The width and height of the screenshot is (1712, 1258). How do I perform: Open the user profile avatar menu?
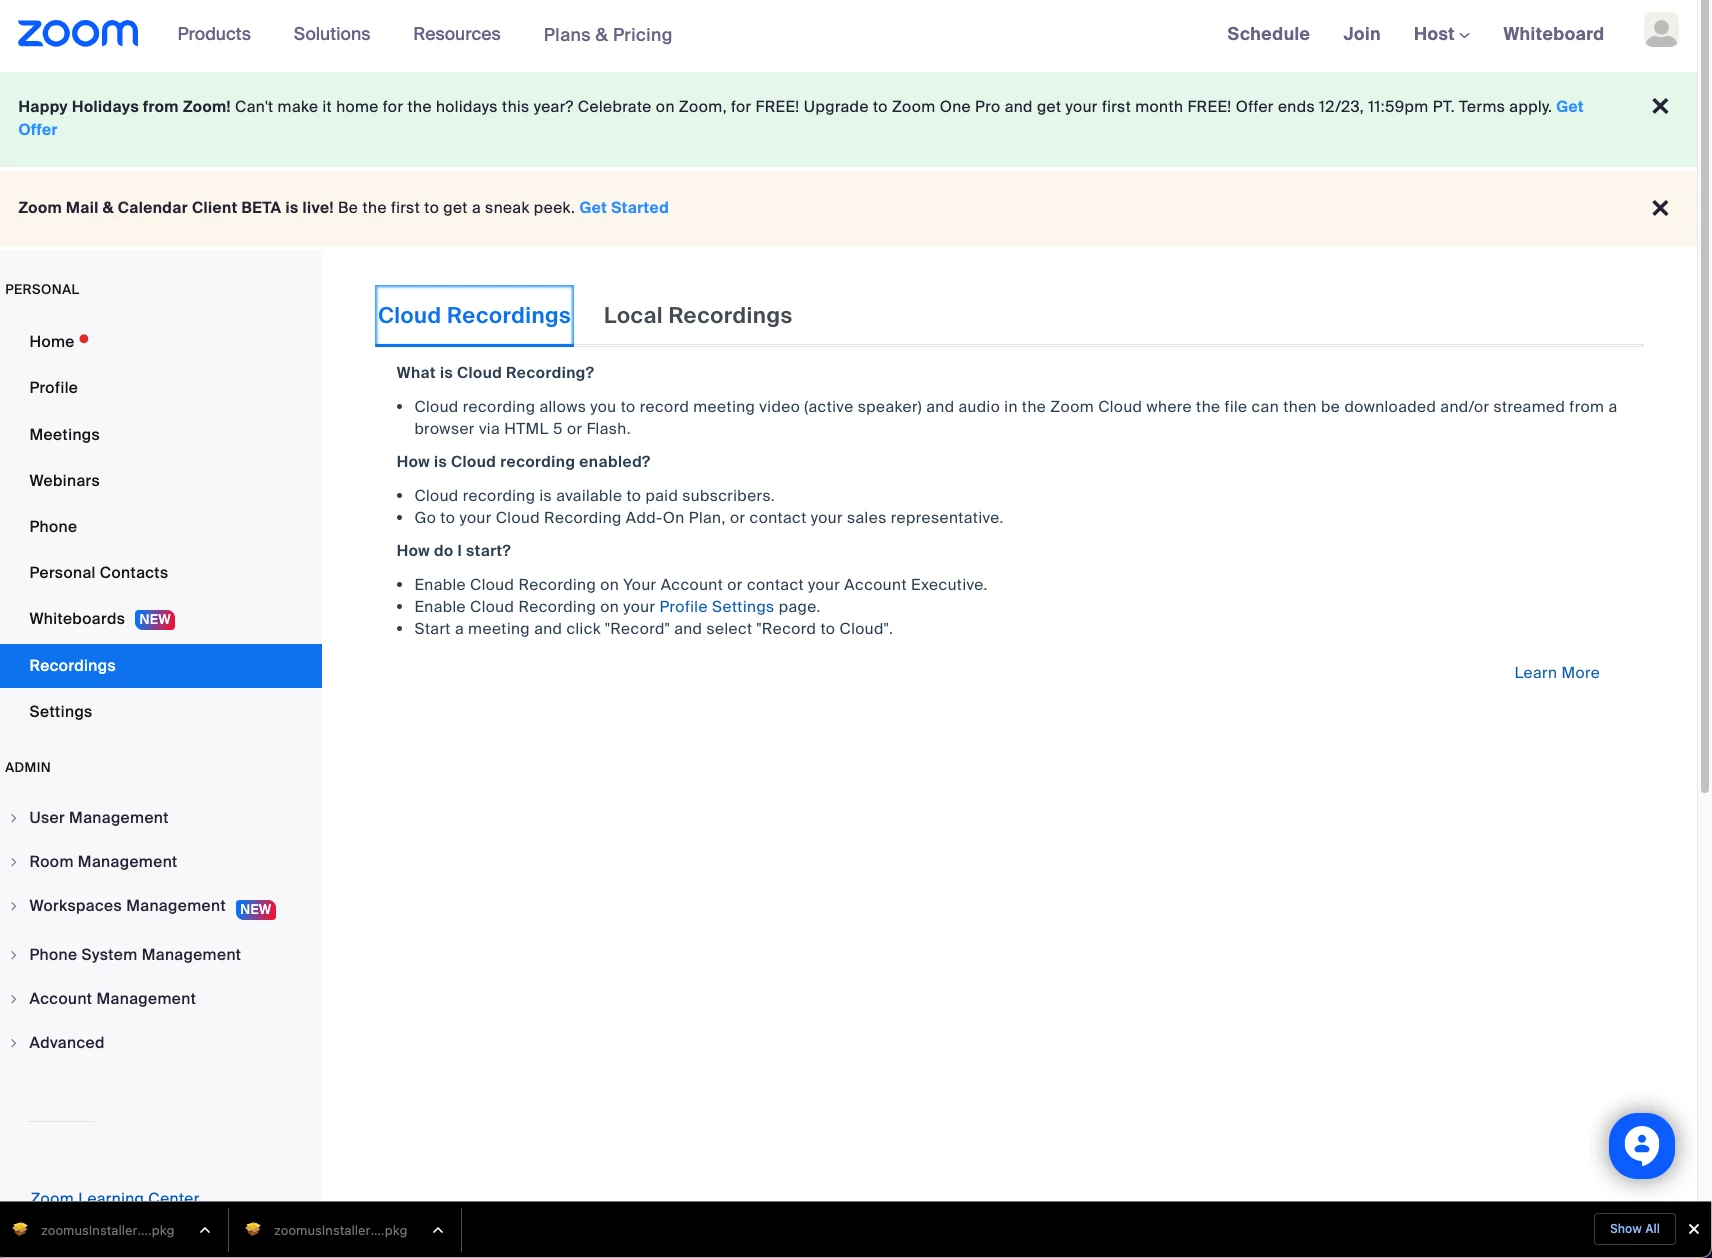[1661, 31]
